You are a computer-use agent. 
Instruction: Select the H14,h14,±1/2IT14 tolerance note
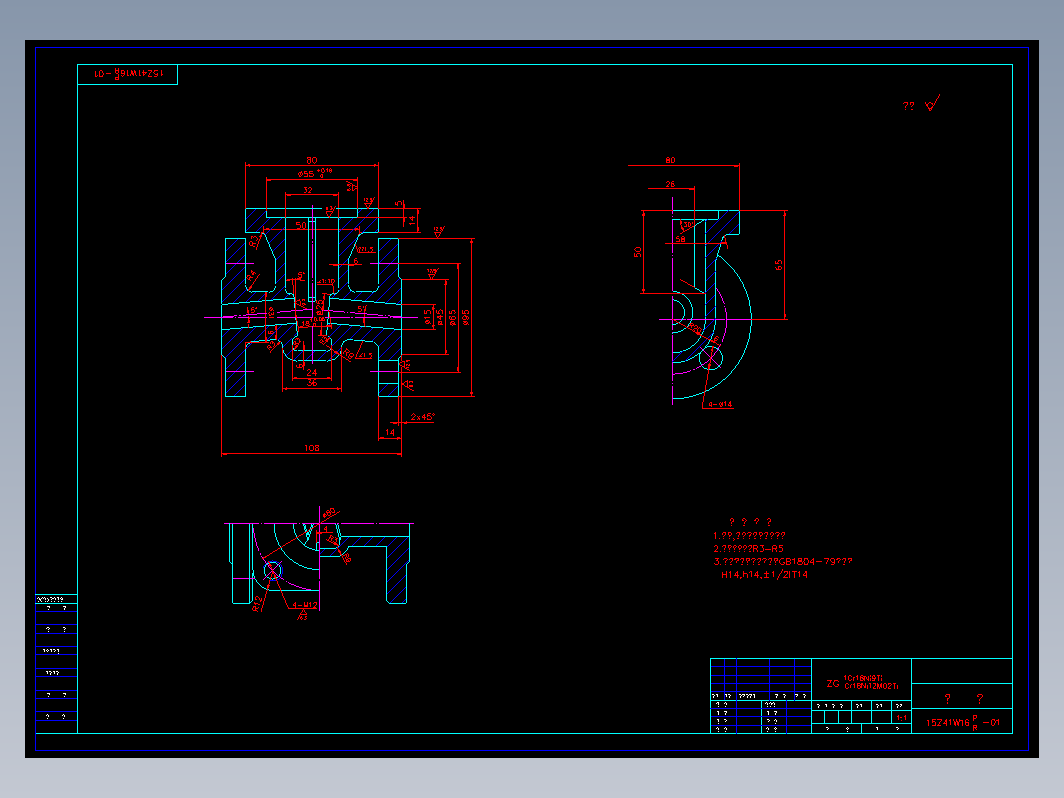(765, 574)
